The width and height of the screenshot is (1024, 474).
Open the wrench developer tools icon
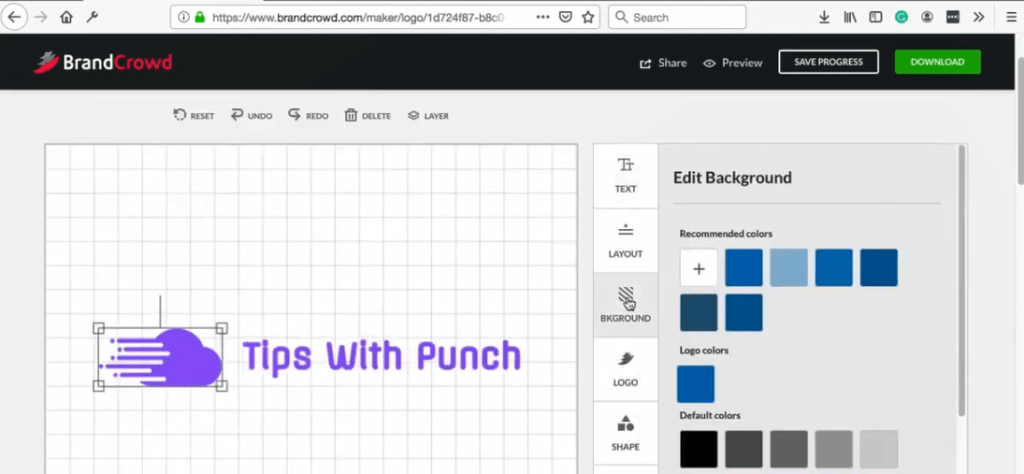tap(92, 17)
